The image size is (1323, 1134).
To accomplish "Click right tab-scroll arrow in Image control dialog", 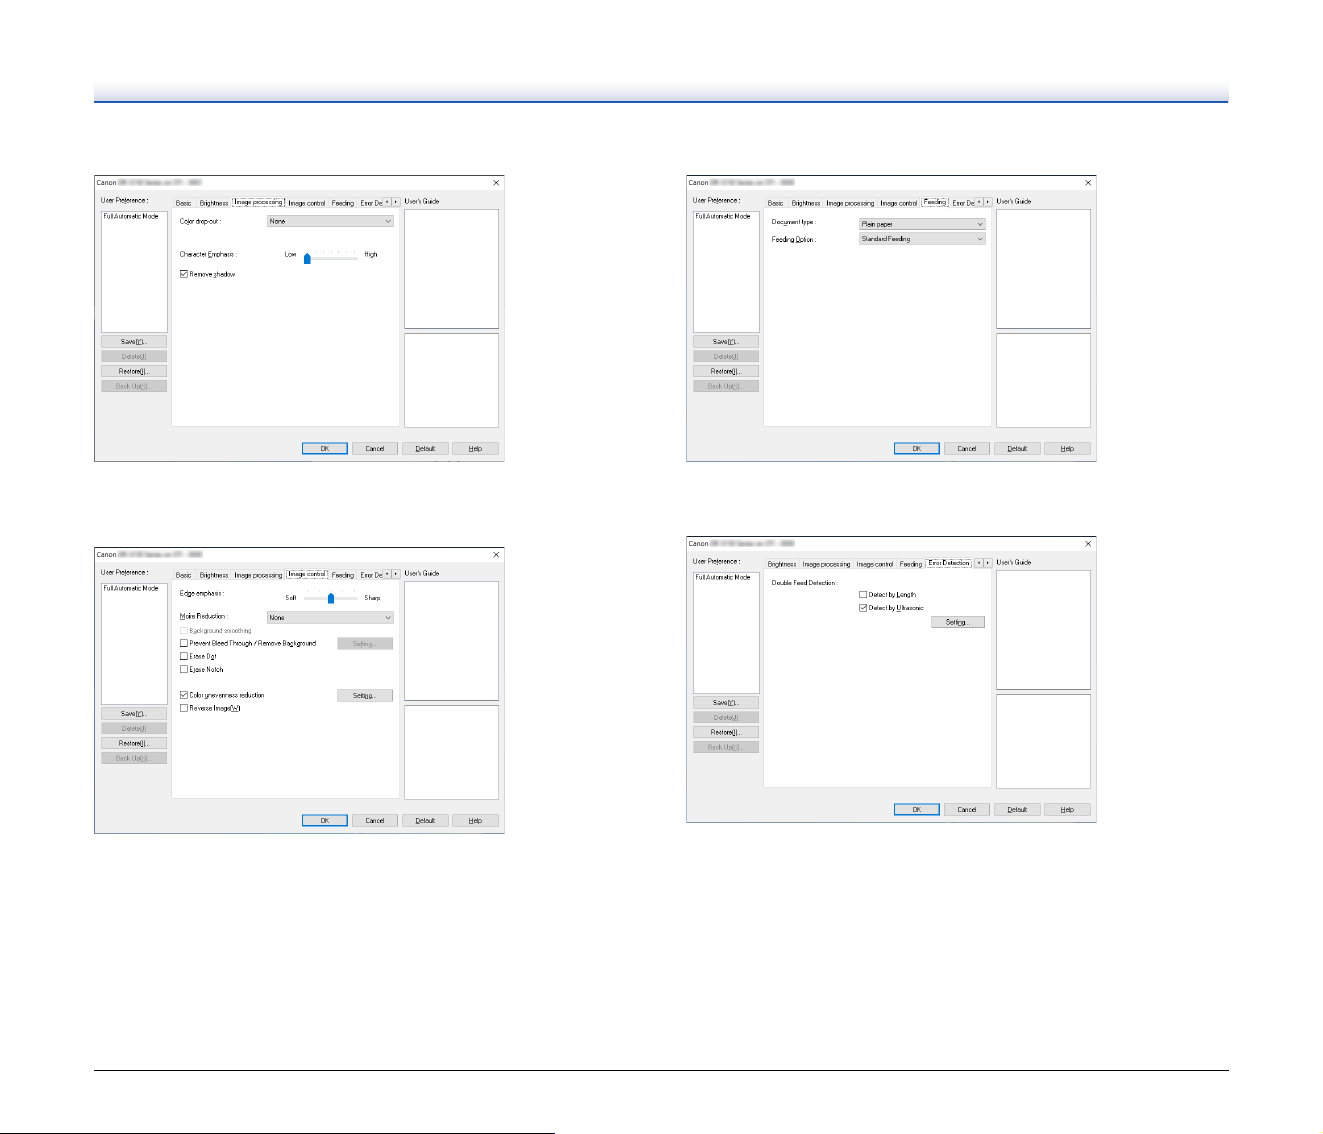I will [396, 574].
